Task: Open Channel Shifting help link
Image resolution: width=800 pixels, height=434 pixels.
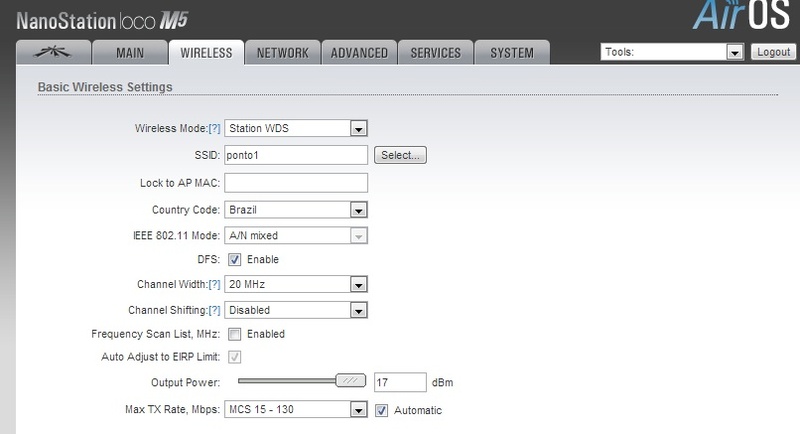Action: click(x=214, y=311)
